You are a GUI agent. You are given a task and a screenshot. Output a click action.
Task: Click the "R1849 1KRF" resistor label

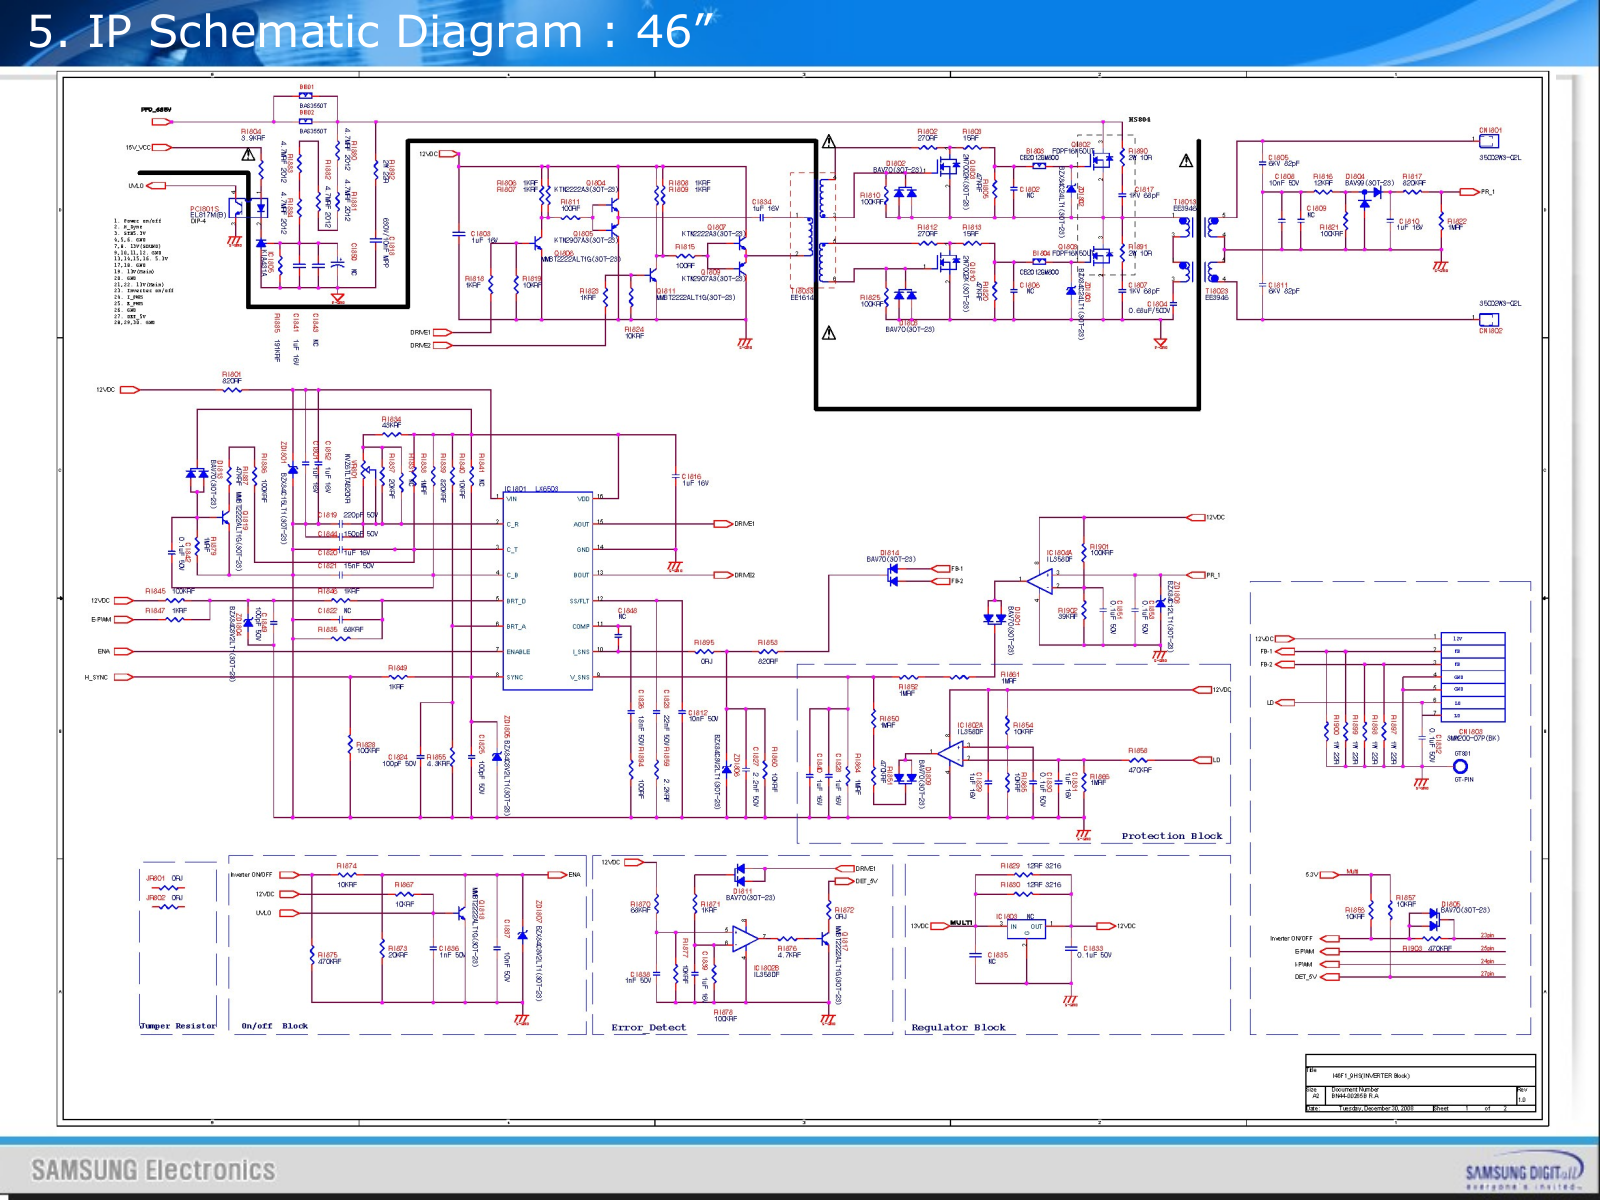[x=397, y=677]
